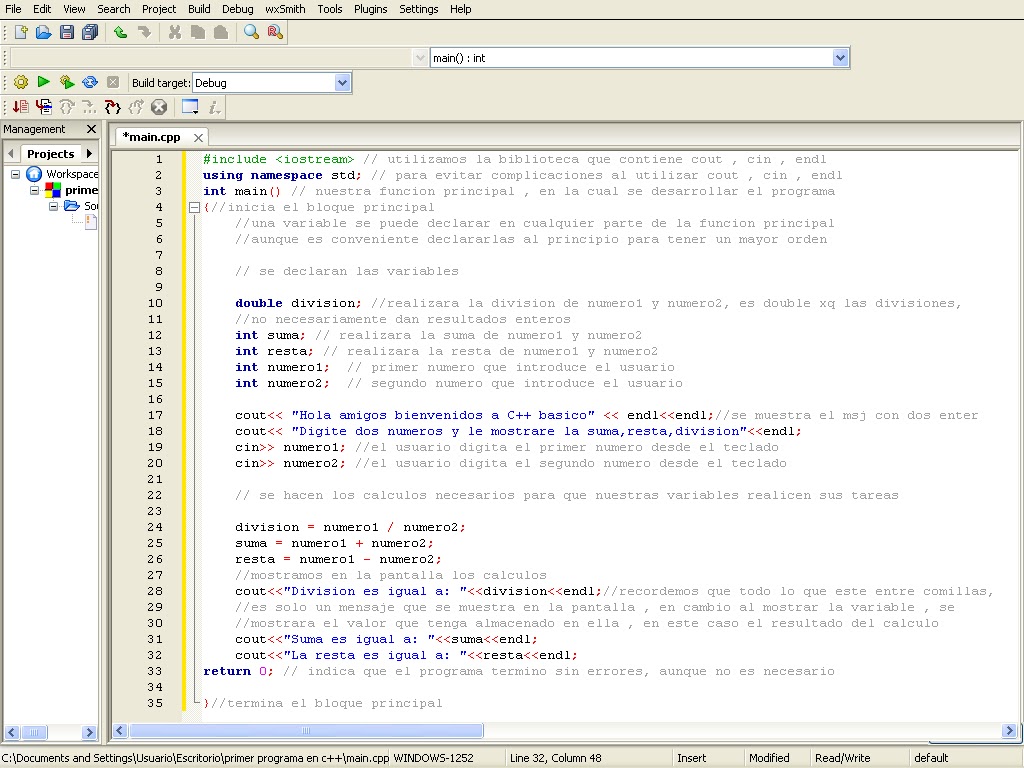
Task: Open the Debug menu
Action: click(x=237, y=9)
